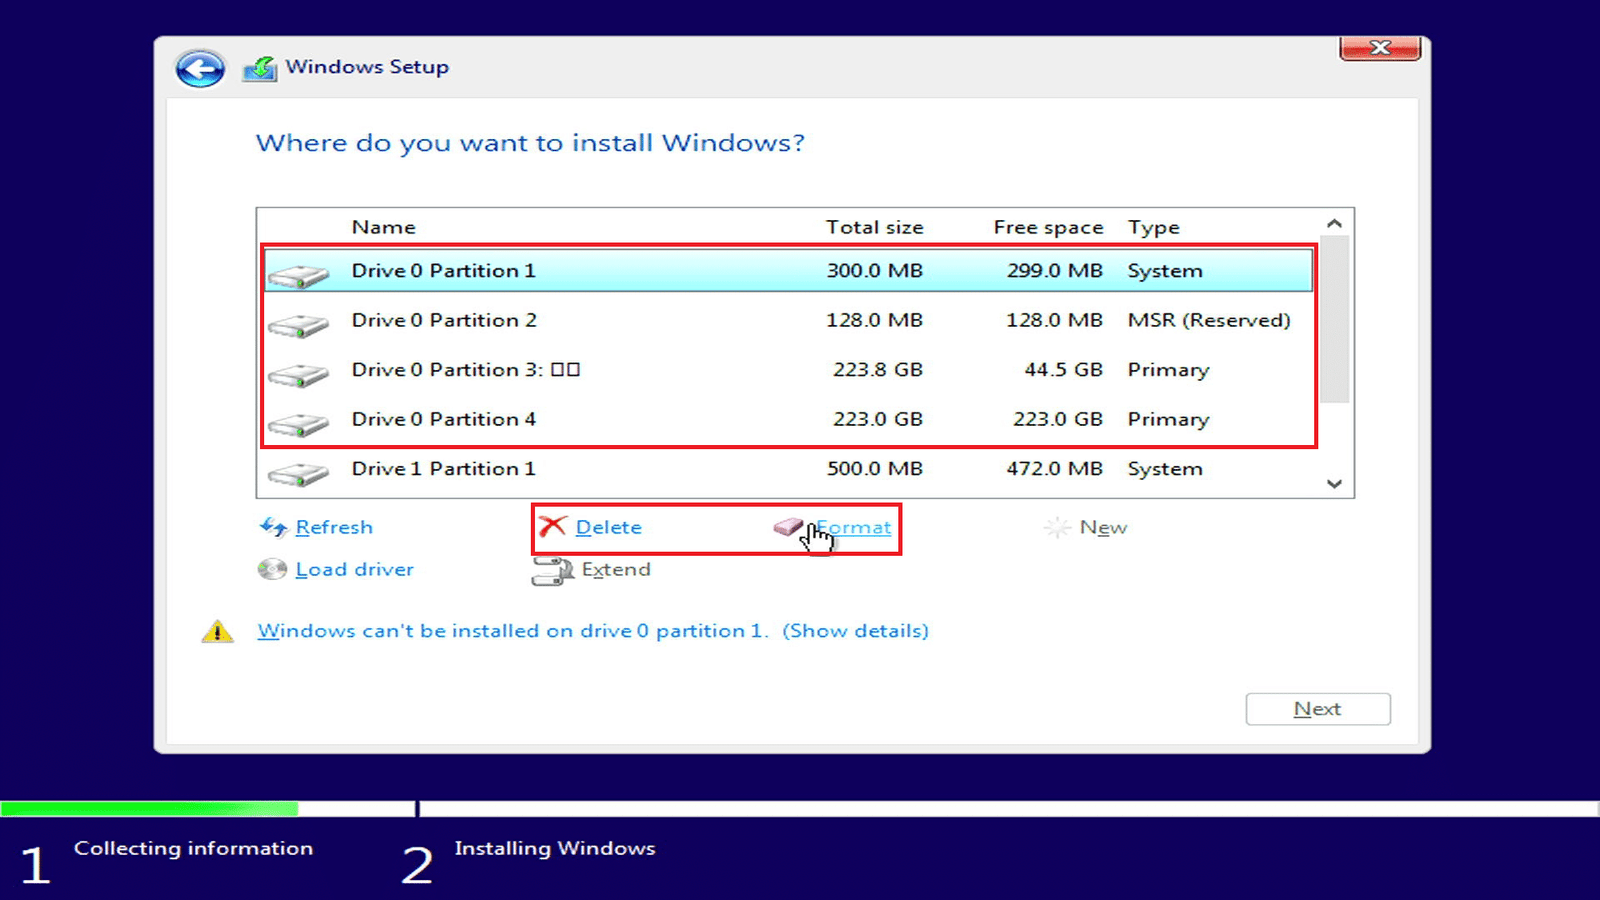
Task: Click the Load driver disc icon
Action: [272, 569]
